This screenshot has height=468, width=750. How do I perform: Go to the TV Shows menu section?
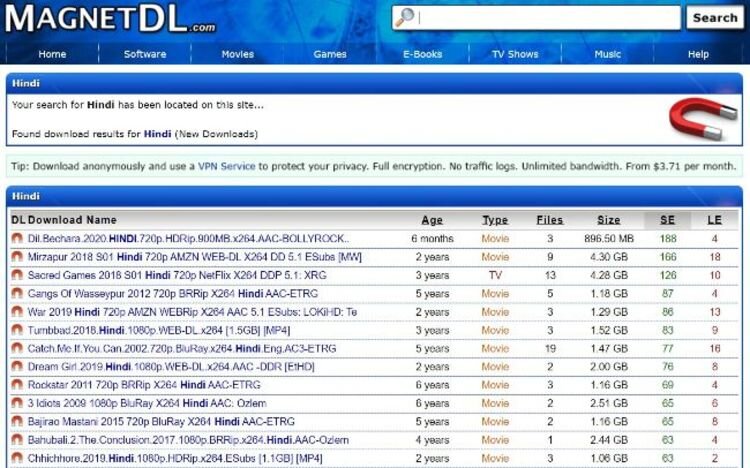(x=515, y=54)
